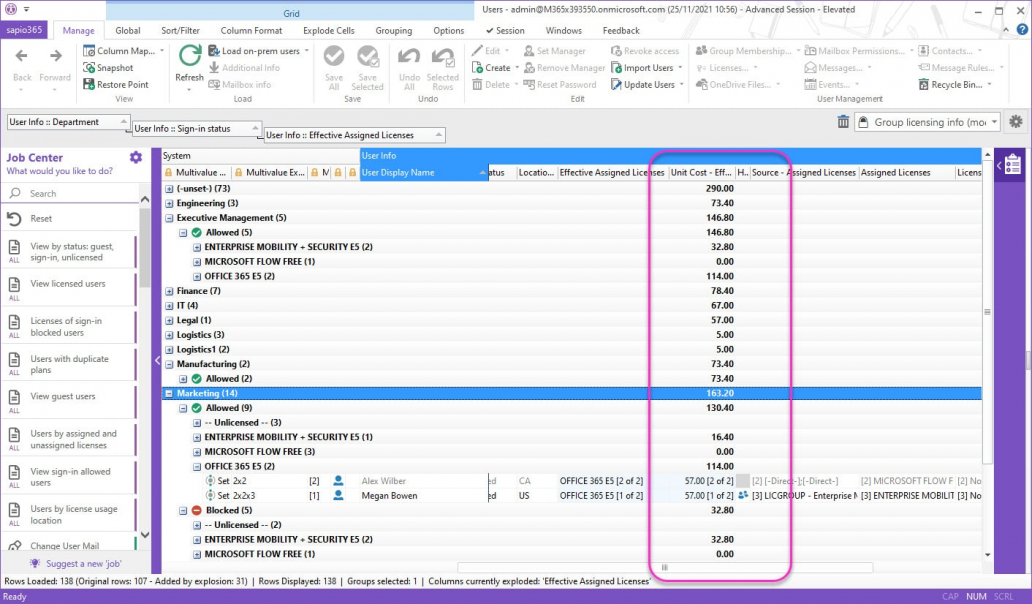Open the Grouping ribbon tab
The height and width of the screenshot is (604, 1032).
(394, 30)
